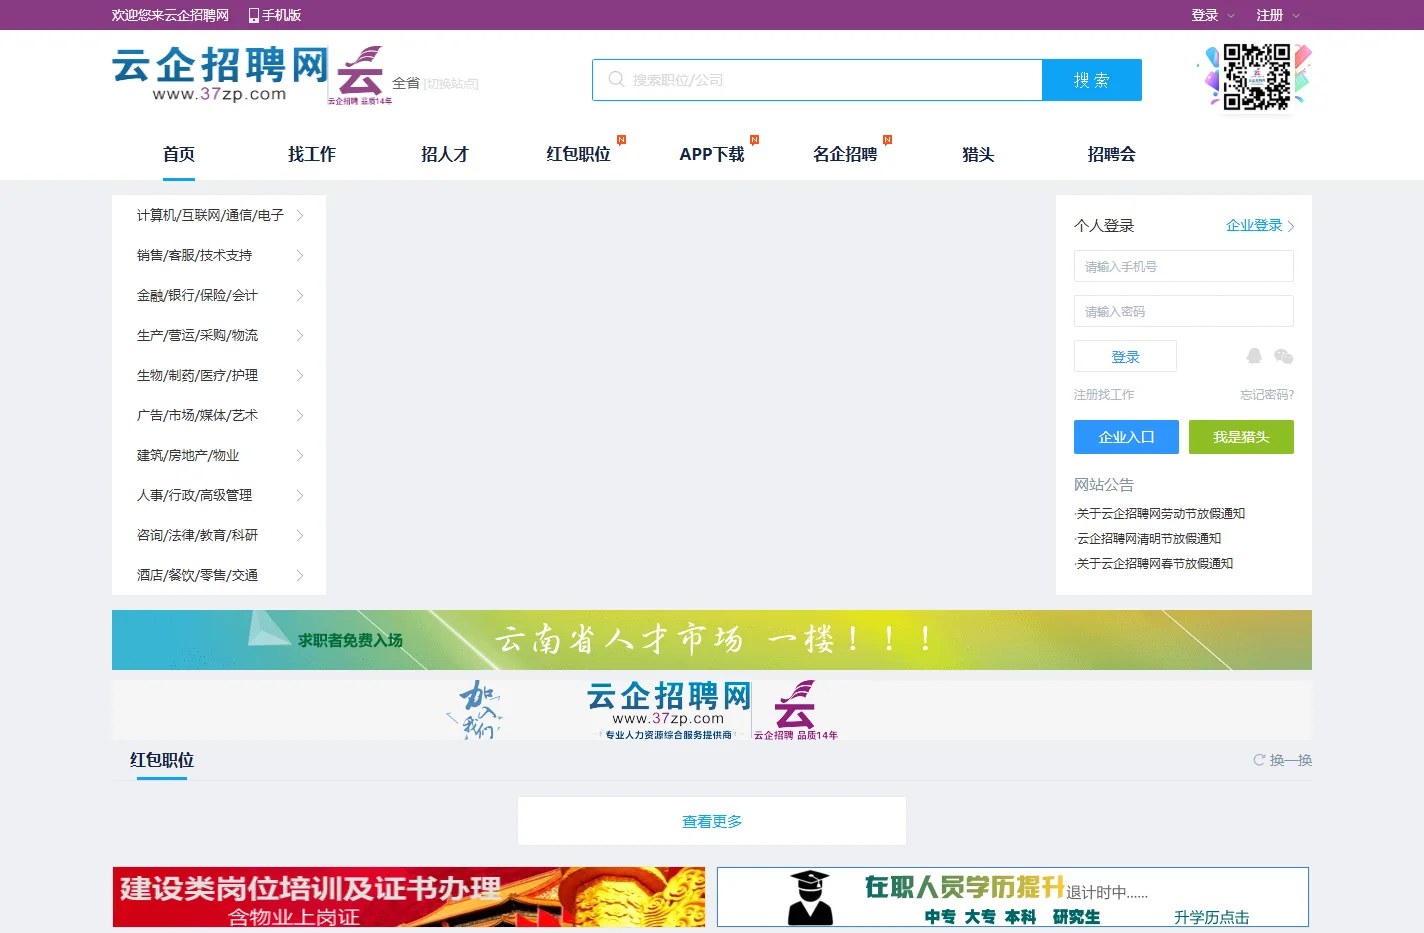Screen dimensions: 1424x933
Task: Click 忘记密码? link
Action: (1267, 394)
